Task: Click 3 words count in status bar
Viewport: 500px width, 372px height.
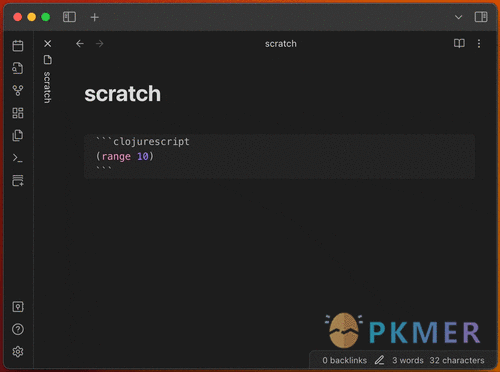Action: tap(408, 360)
